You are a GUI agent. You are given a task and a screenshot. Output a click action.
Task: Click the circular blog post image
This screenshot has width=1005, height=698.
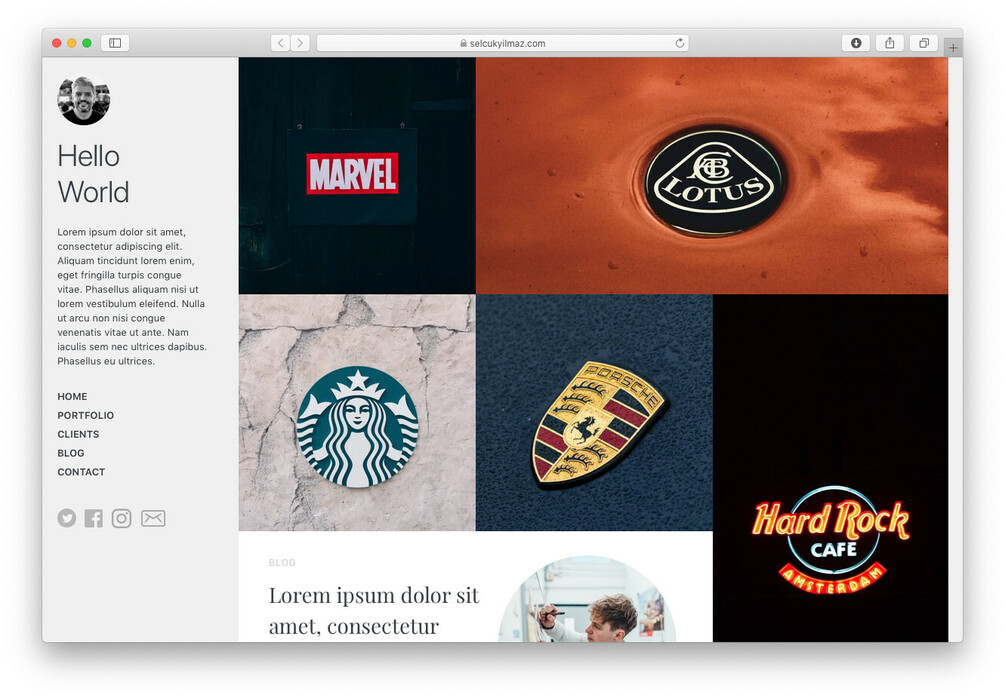click(x=587, y=599)
